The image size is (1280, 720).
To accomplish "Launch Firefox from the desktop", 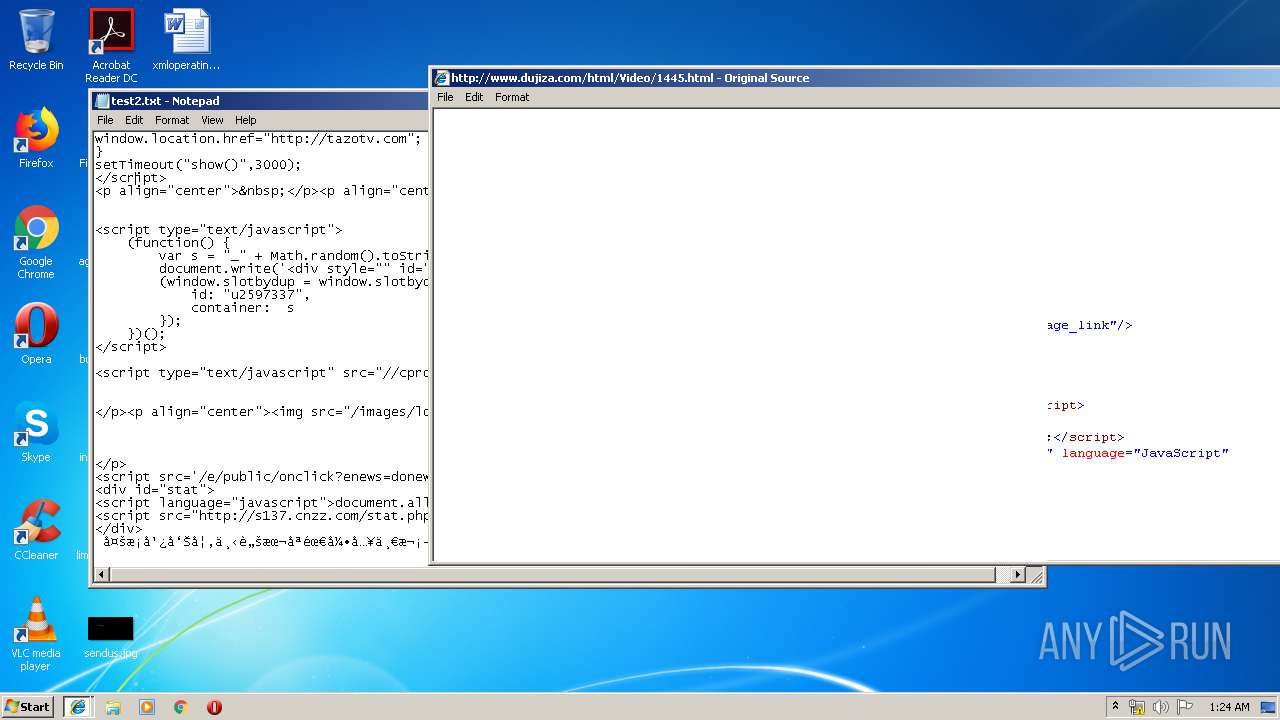I will click(x=36, y=138).
